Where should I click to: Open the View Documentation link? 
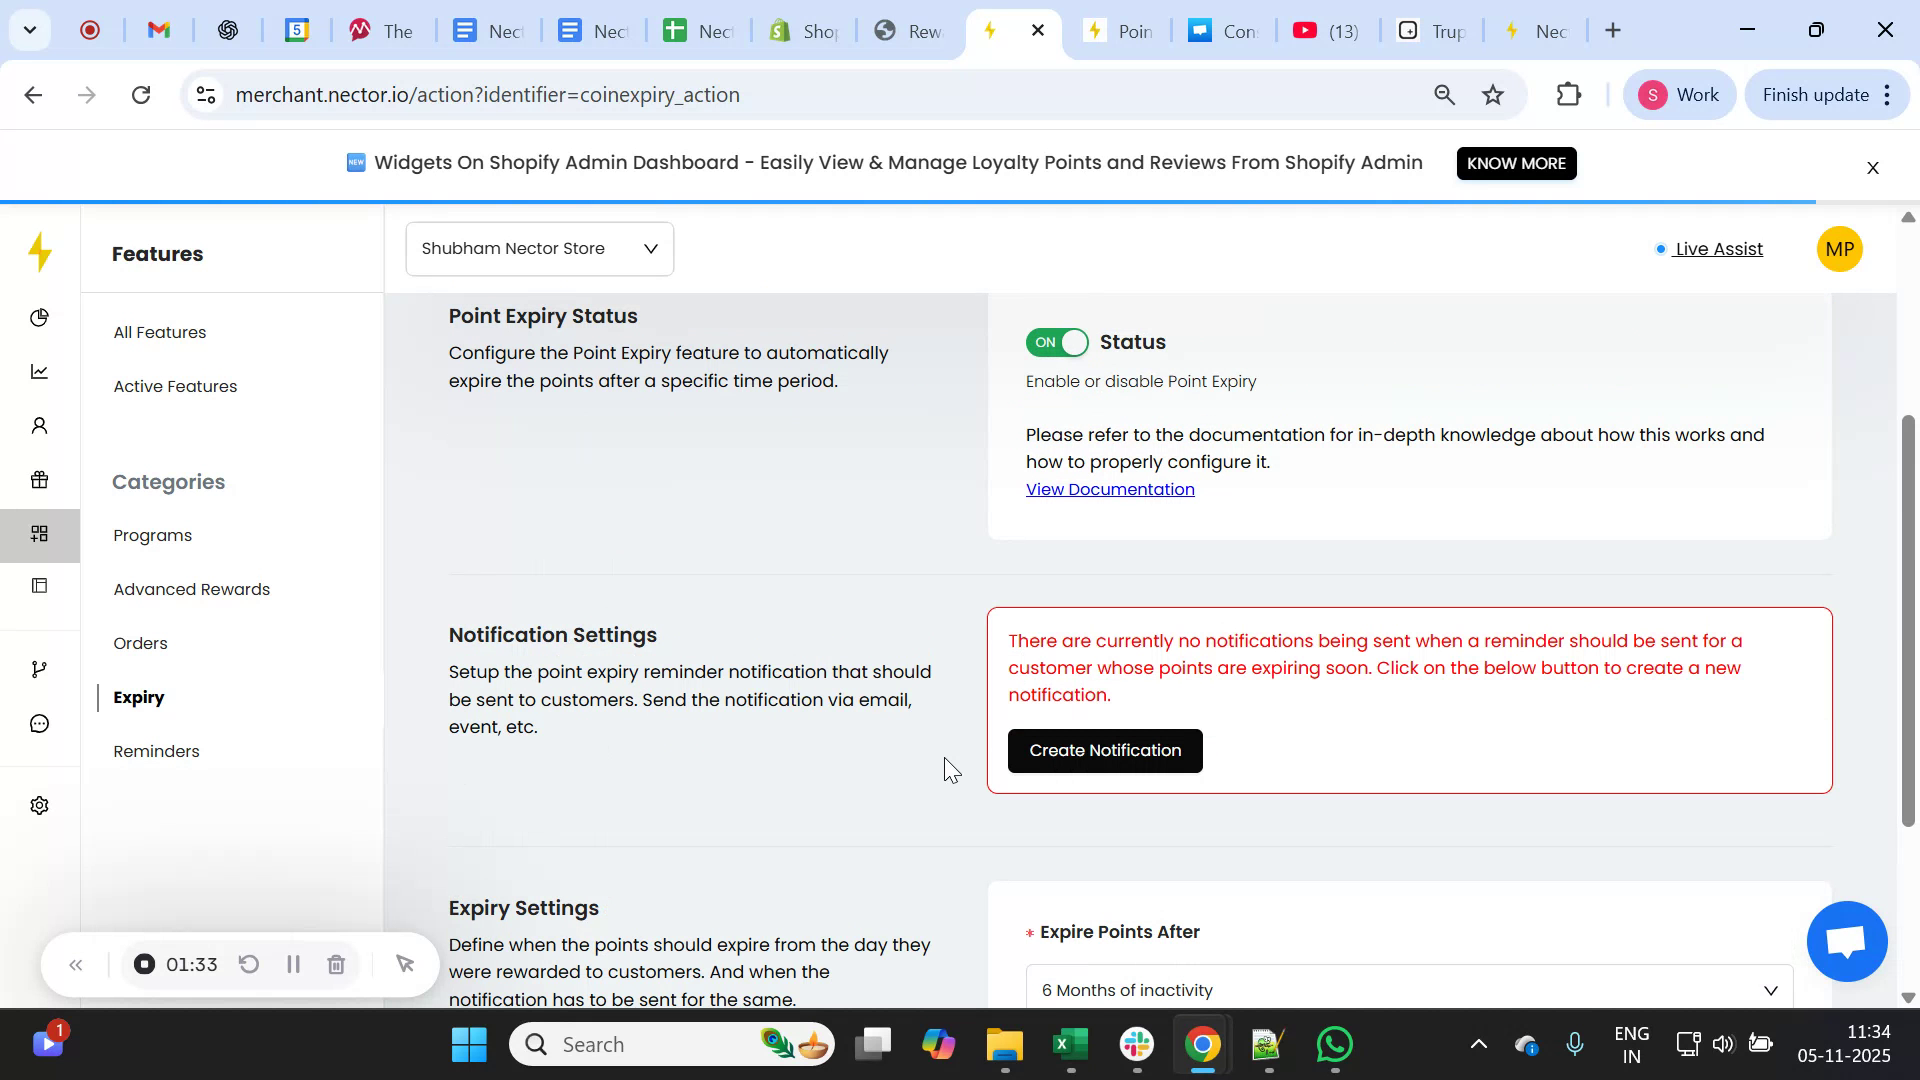click(1110, 489)
